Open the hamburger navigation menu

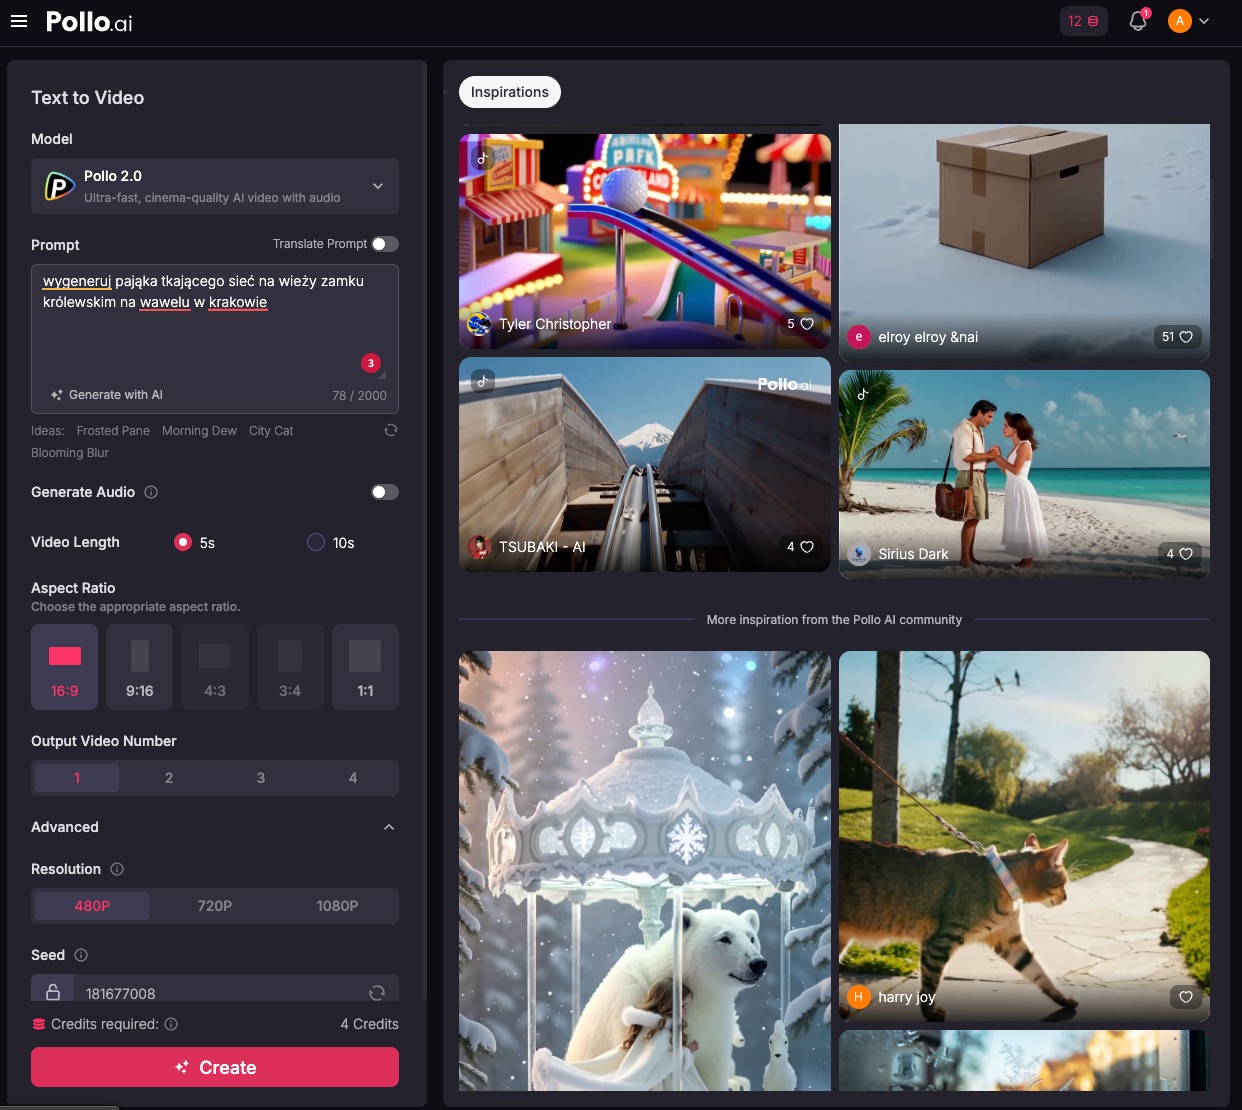click(x=19, y=21)
